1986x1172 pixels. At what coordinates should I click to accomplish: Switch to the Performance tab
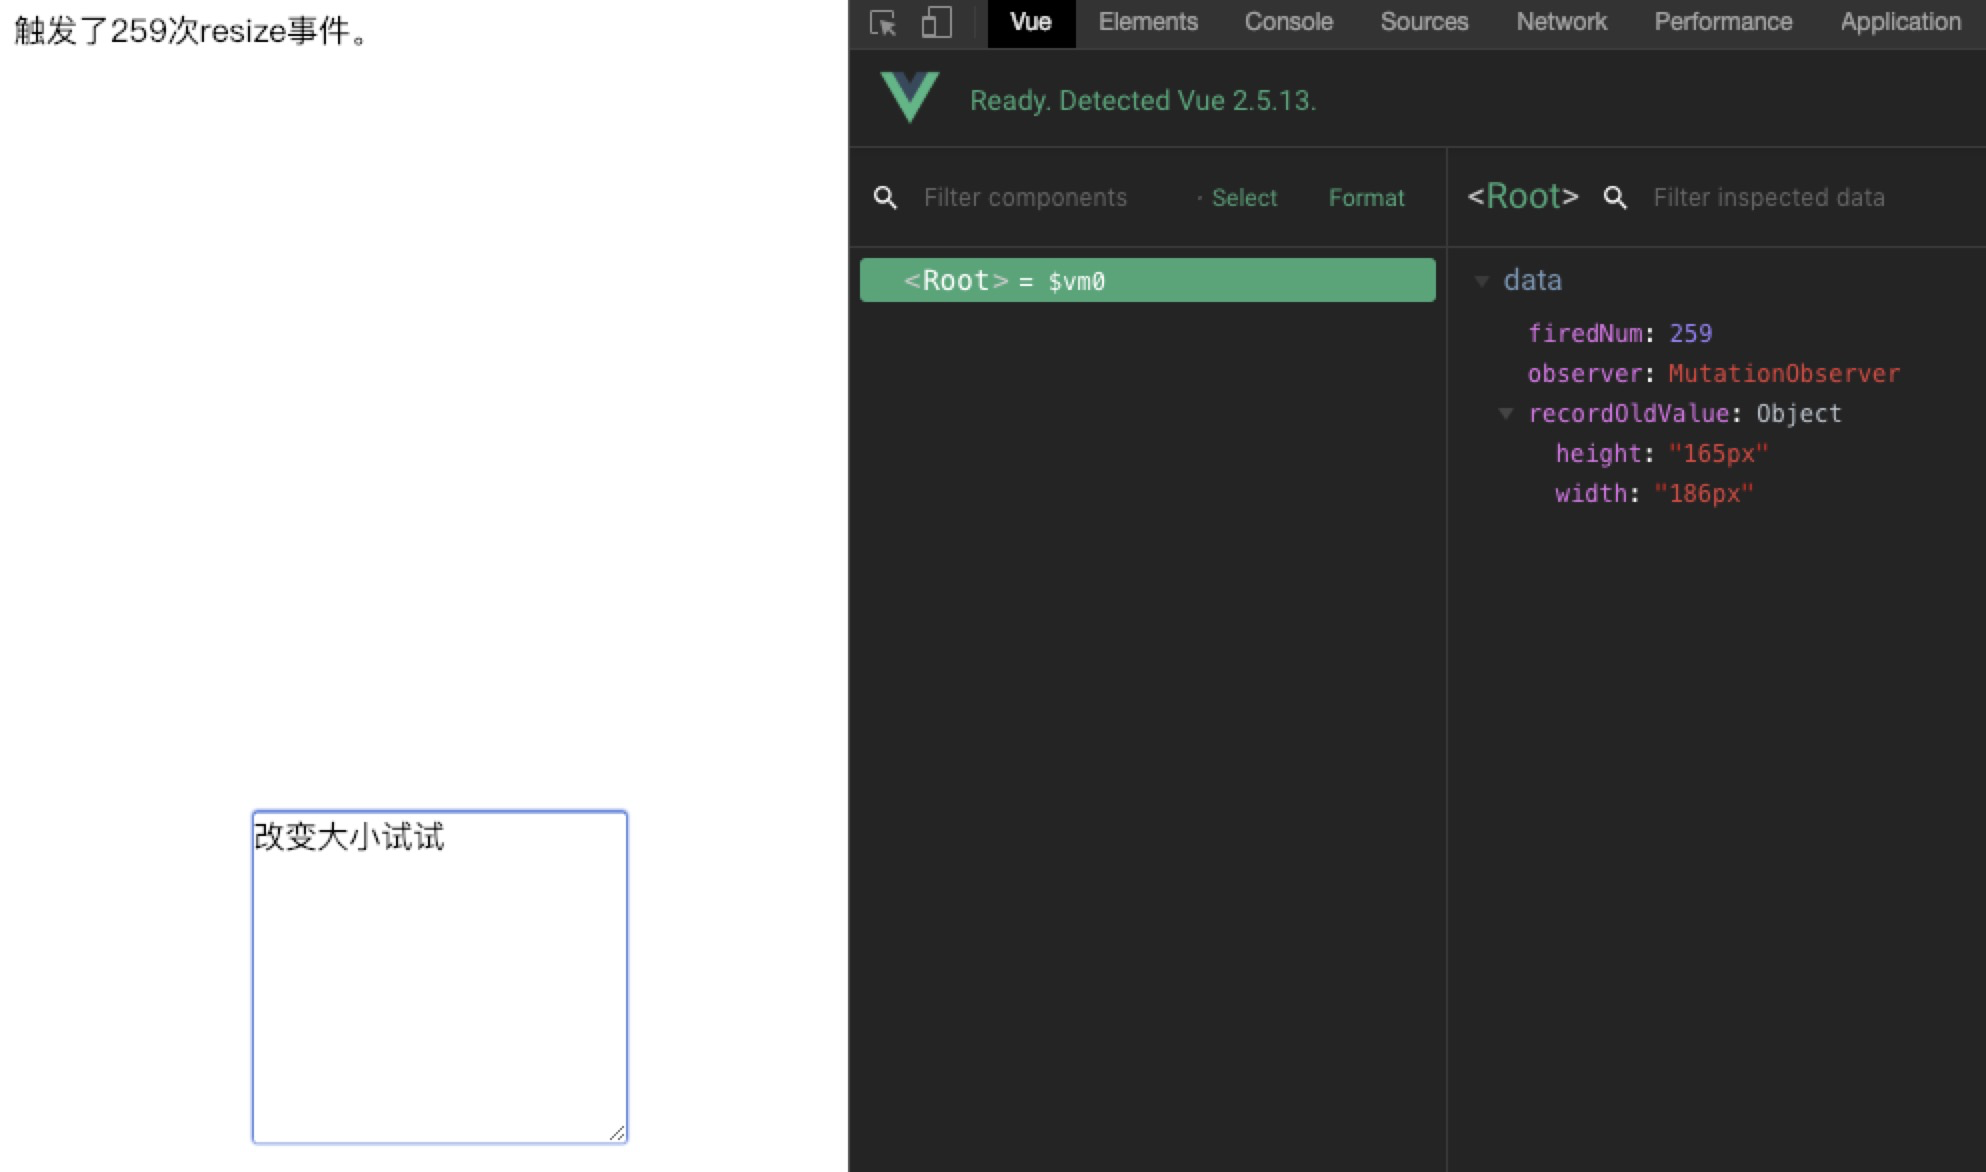[1723, 22]
